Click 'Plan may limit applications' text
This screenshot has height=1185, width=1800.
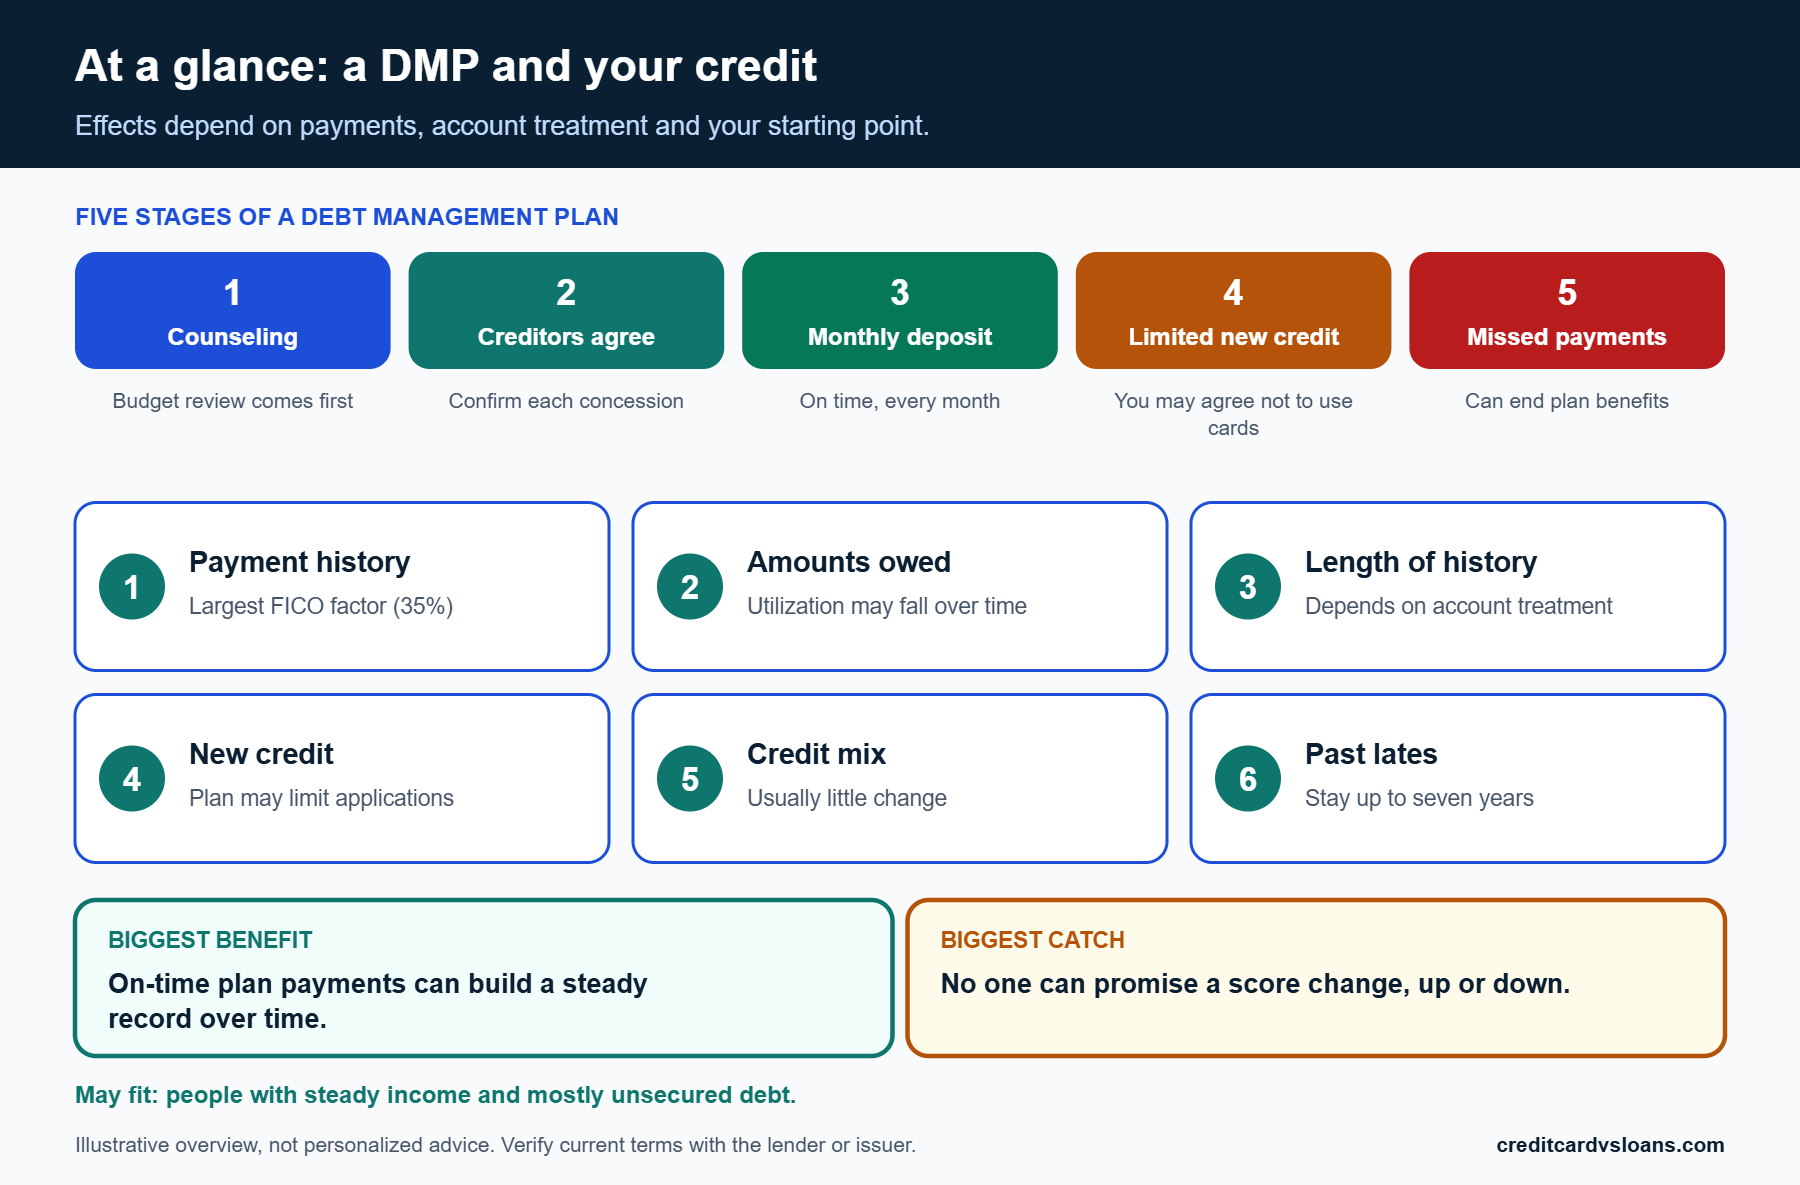coord(321,798)
